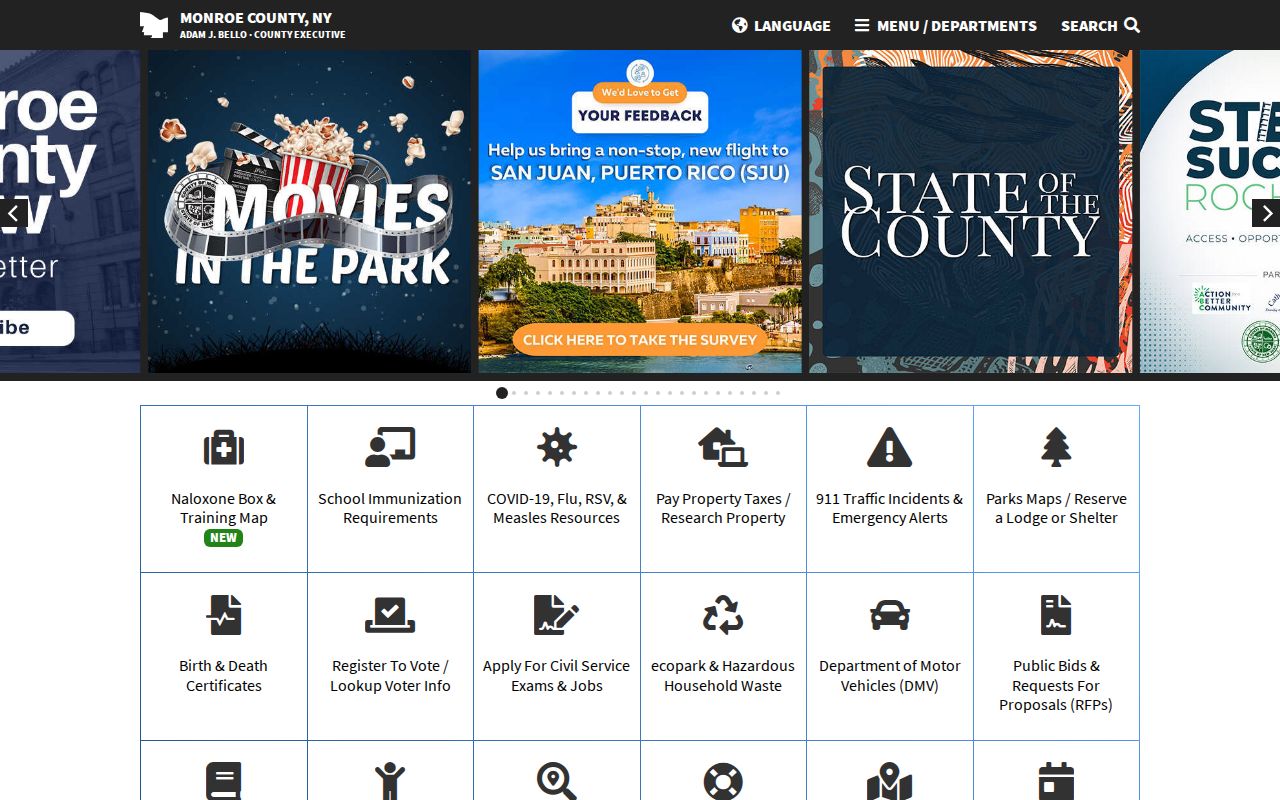The image size is (1280, 800).
Task: Go to previous carousel slide arrow
Action: (13, 213)
